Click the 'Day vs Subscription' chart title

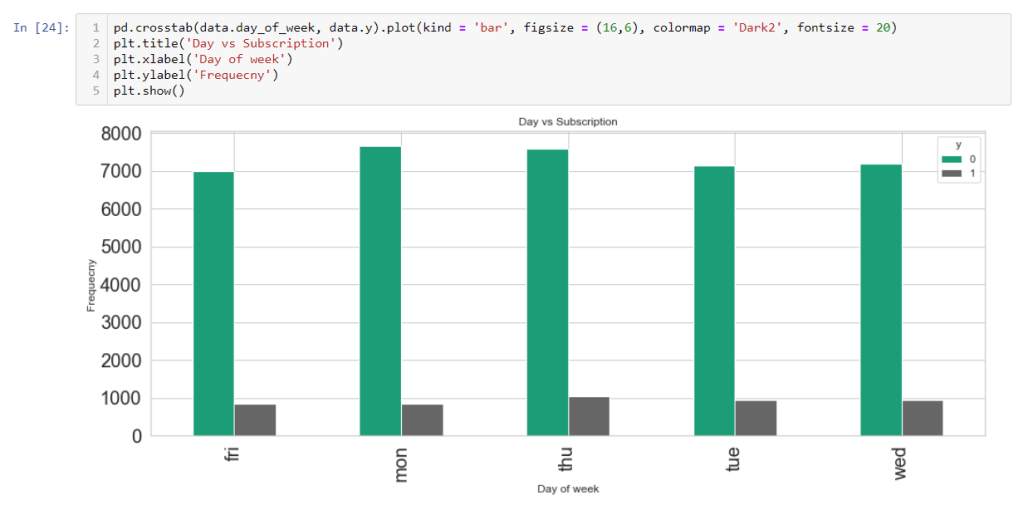(567, 121)
